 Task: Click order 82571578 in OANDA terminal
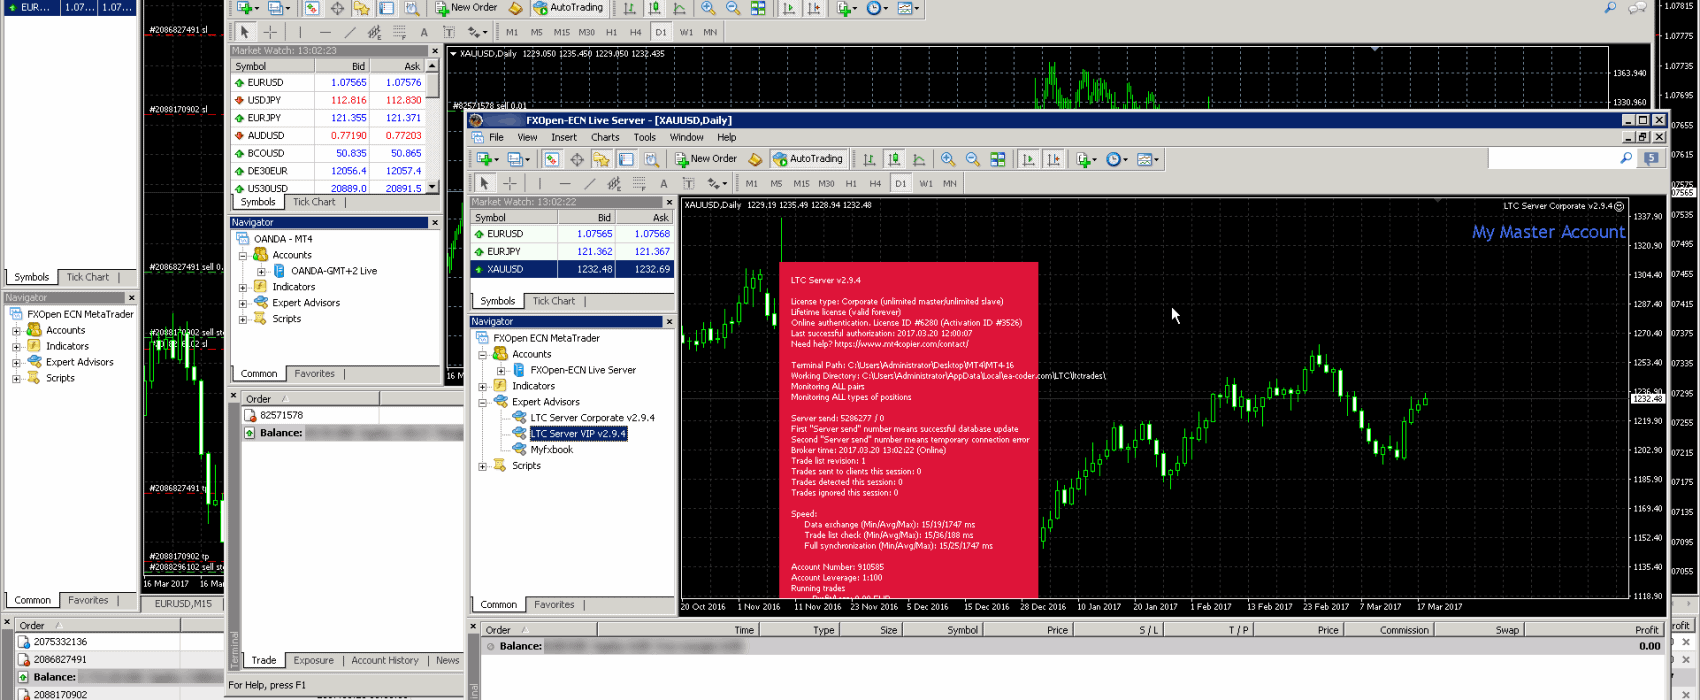[x=282, y=415]
